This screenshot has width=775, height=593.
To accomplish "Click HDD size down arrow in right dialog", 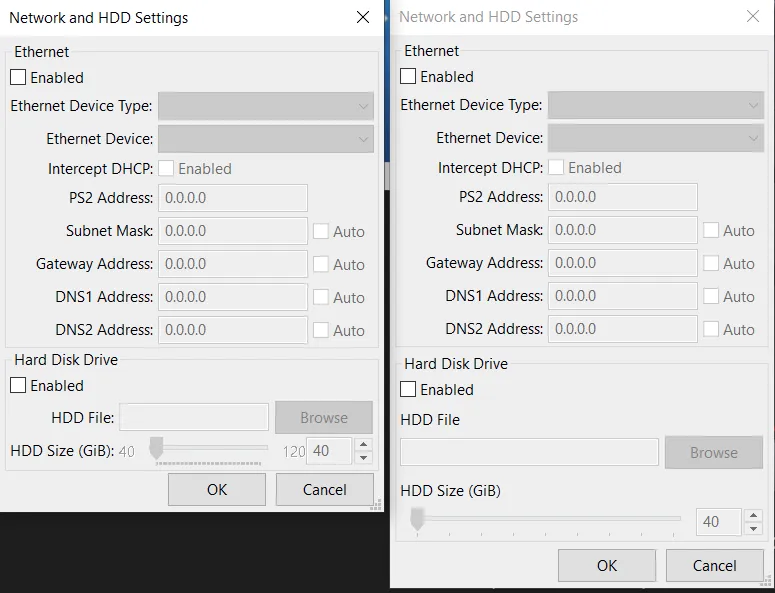I will point(753,528).
